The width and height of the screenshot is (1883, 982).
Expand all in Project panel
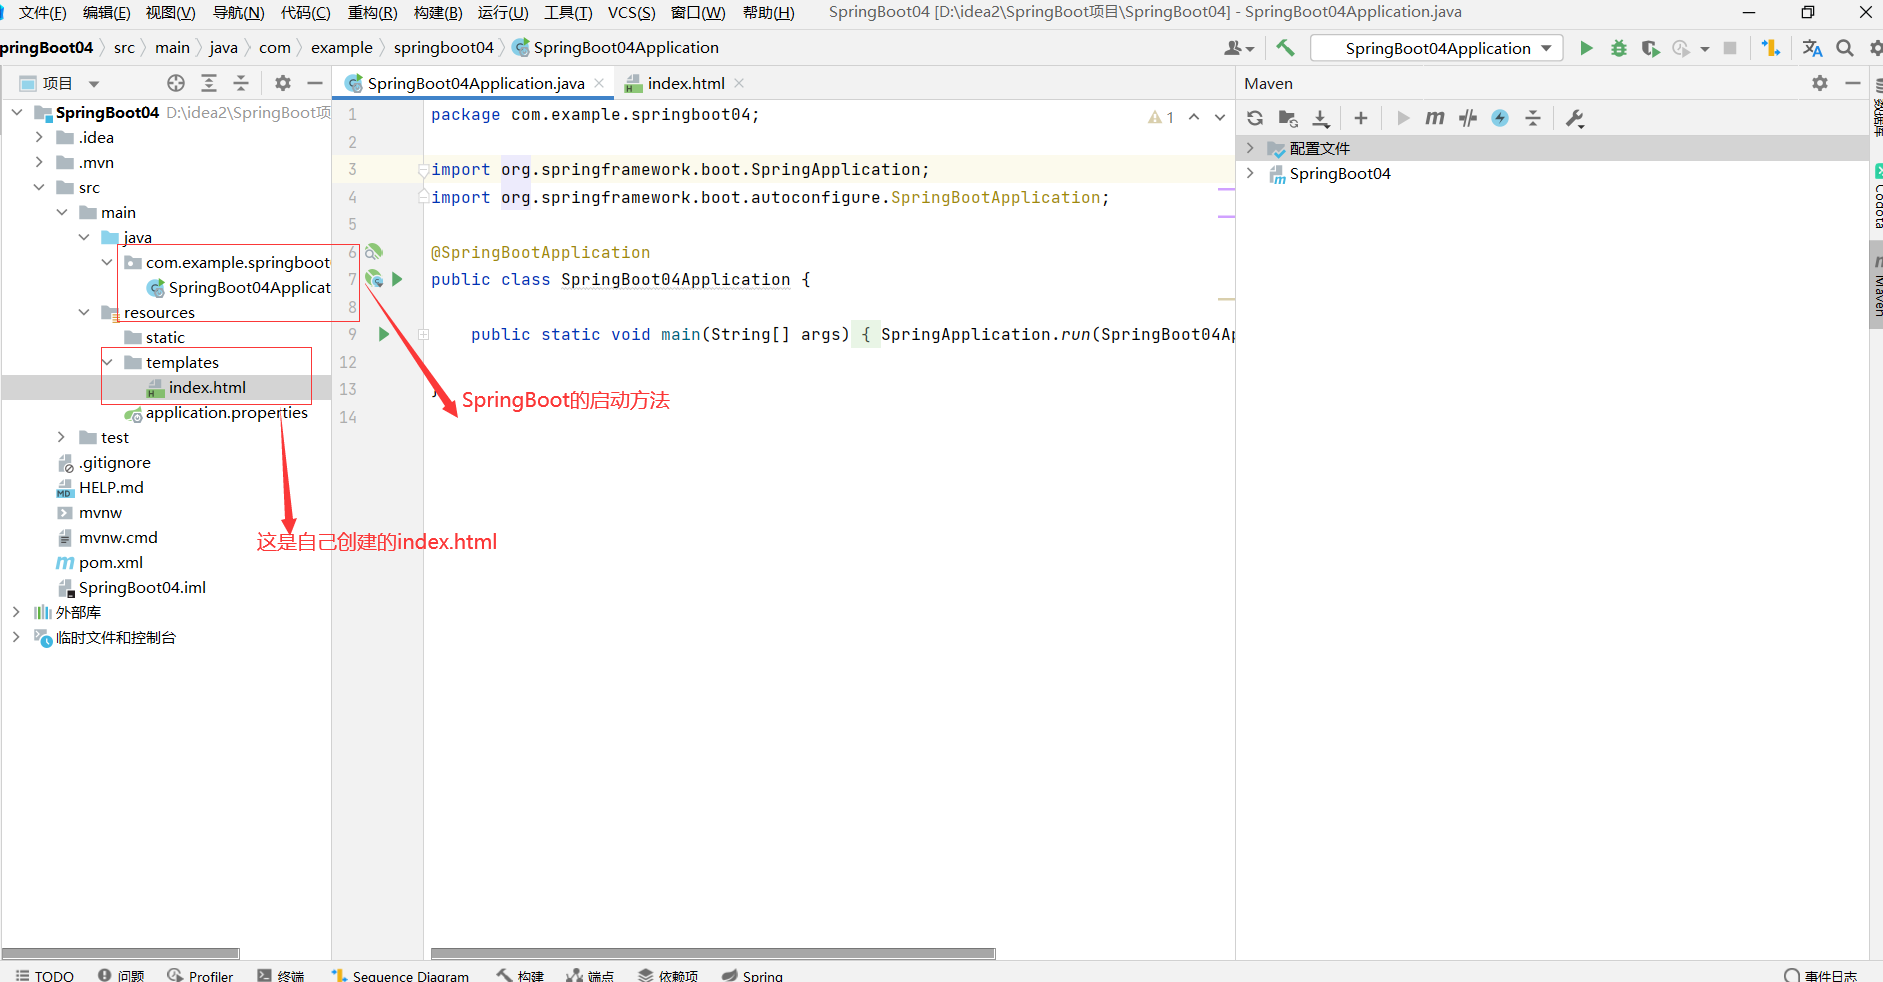point(209,83)
